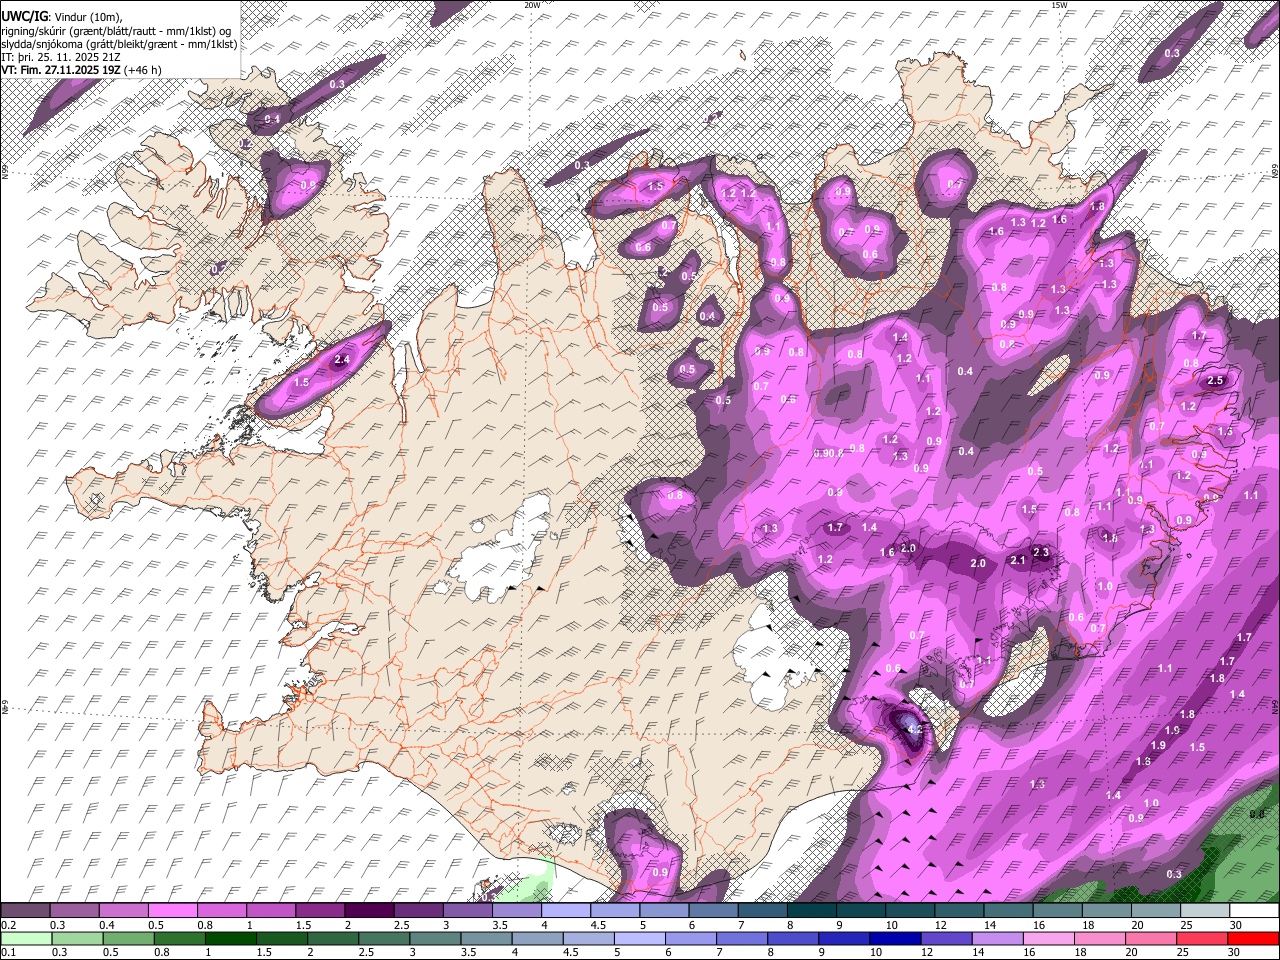1280x960 pixels.
Task: Click the light pink 16–18 swatch in bottom legend
Action: (x=1049, y=939)
